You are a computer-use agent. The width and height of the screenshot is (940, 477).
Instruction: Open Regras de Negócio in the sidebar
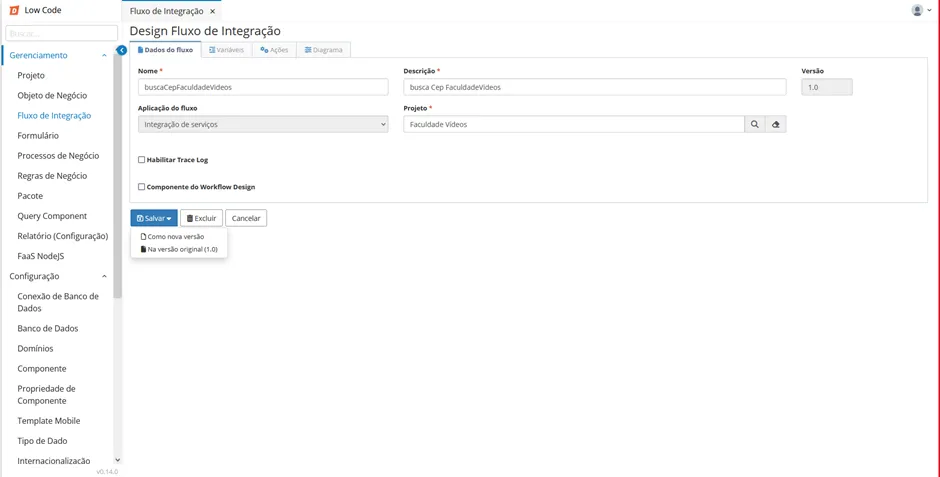(x=52, y=176)
